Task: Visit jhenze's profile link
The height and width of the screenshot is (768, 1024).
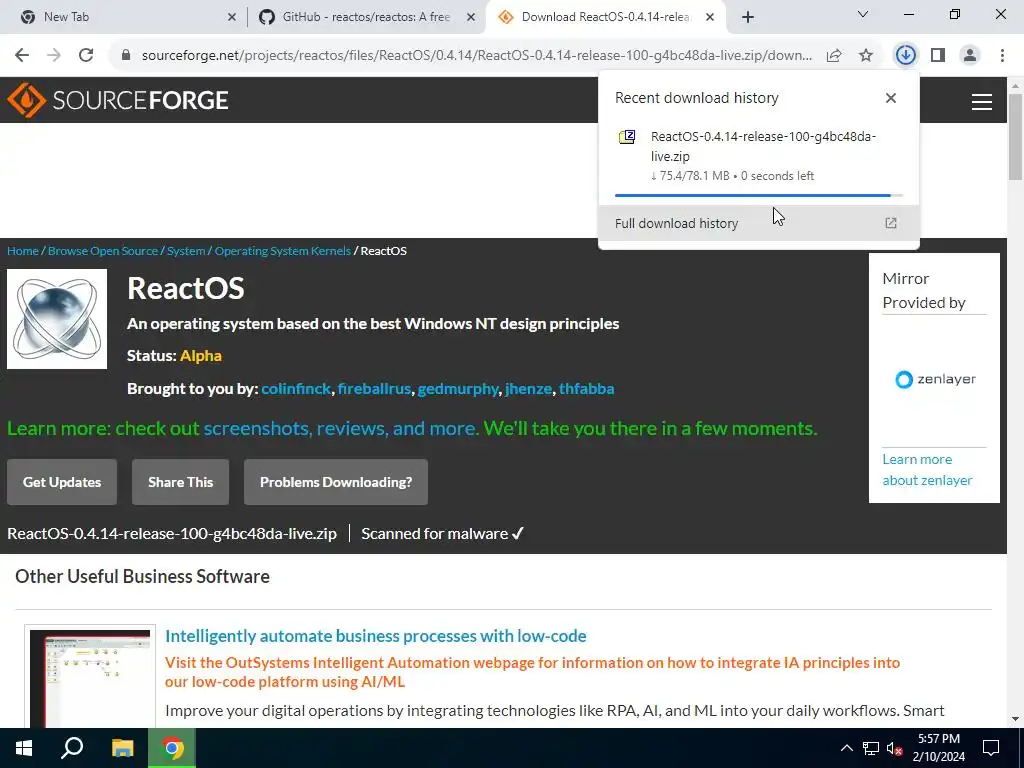Action: pos(528,389)
